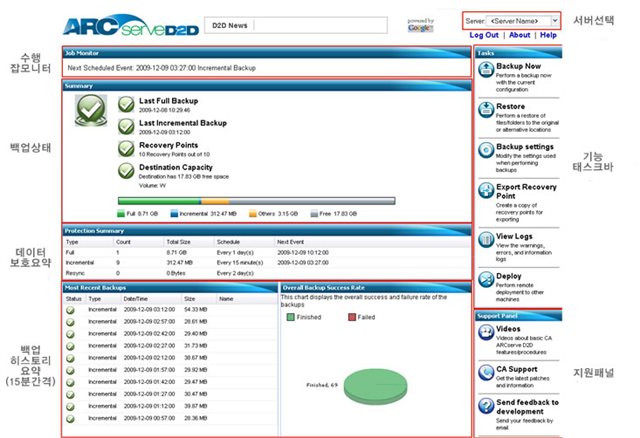Click the Log Out link
The height and width of the screenshot is (438, 640).
484,35
